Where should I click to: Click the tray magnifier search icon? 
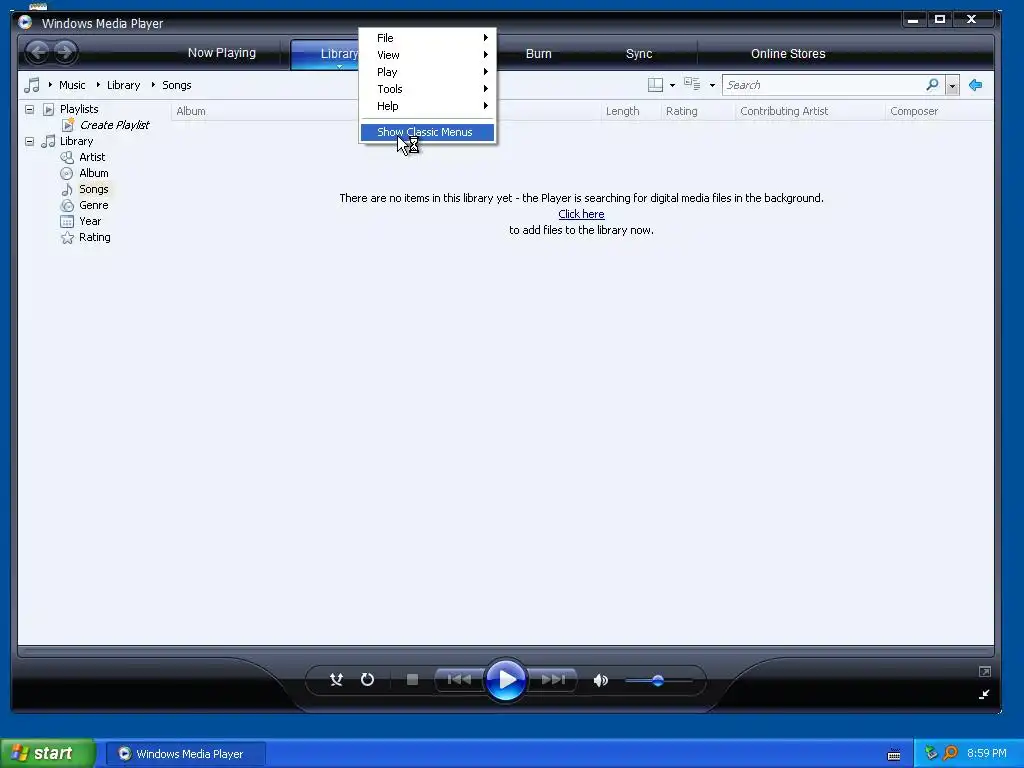[951, 753]
